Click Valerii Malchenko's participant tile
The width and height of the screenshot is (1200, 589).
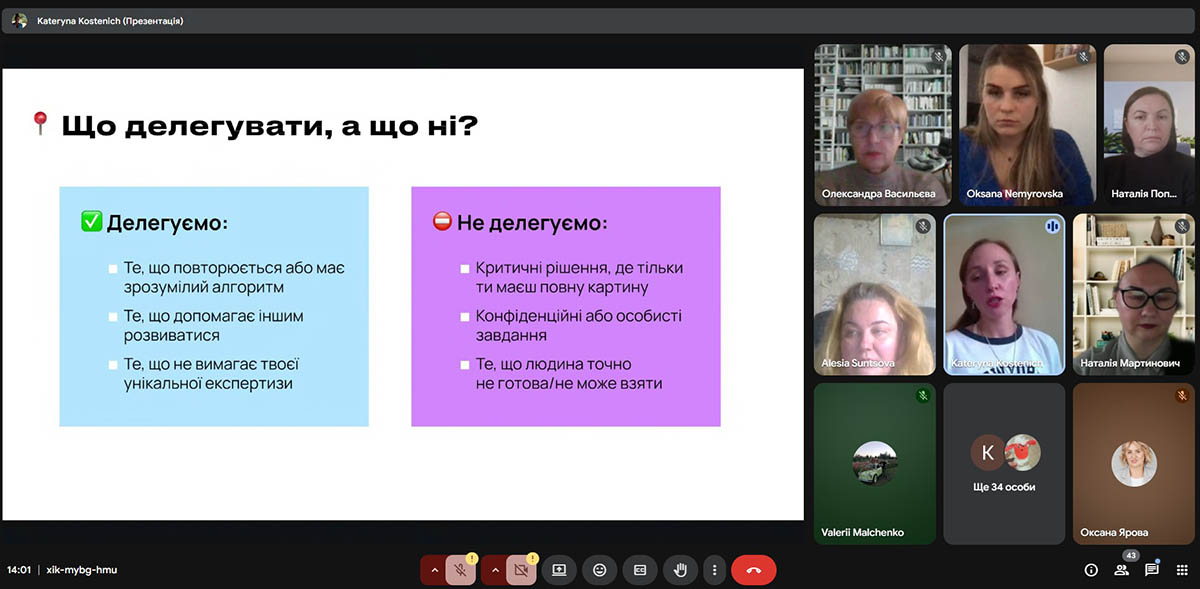click(875, 464)
